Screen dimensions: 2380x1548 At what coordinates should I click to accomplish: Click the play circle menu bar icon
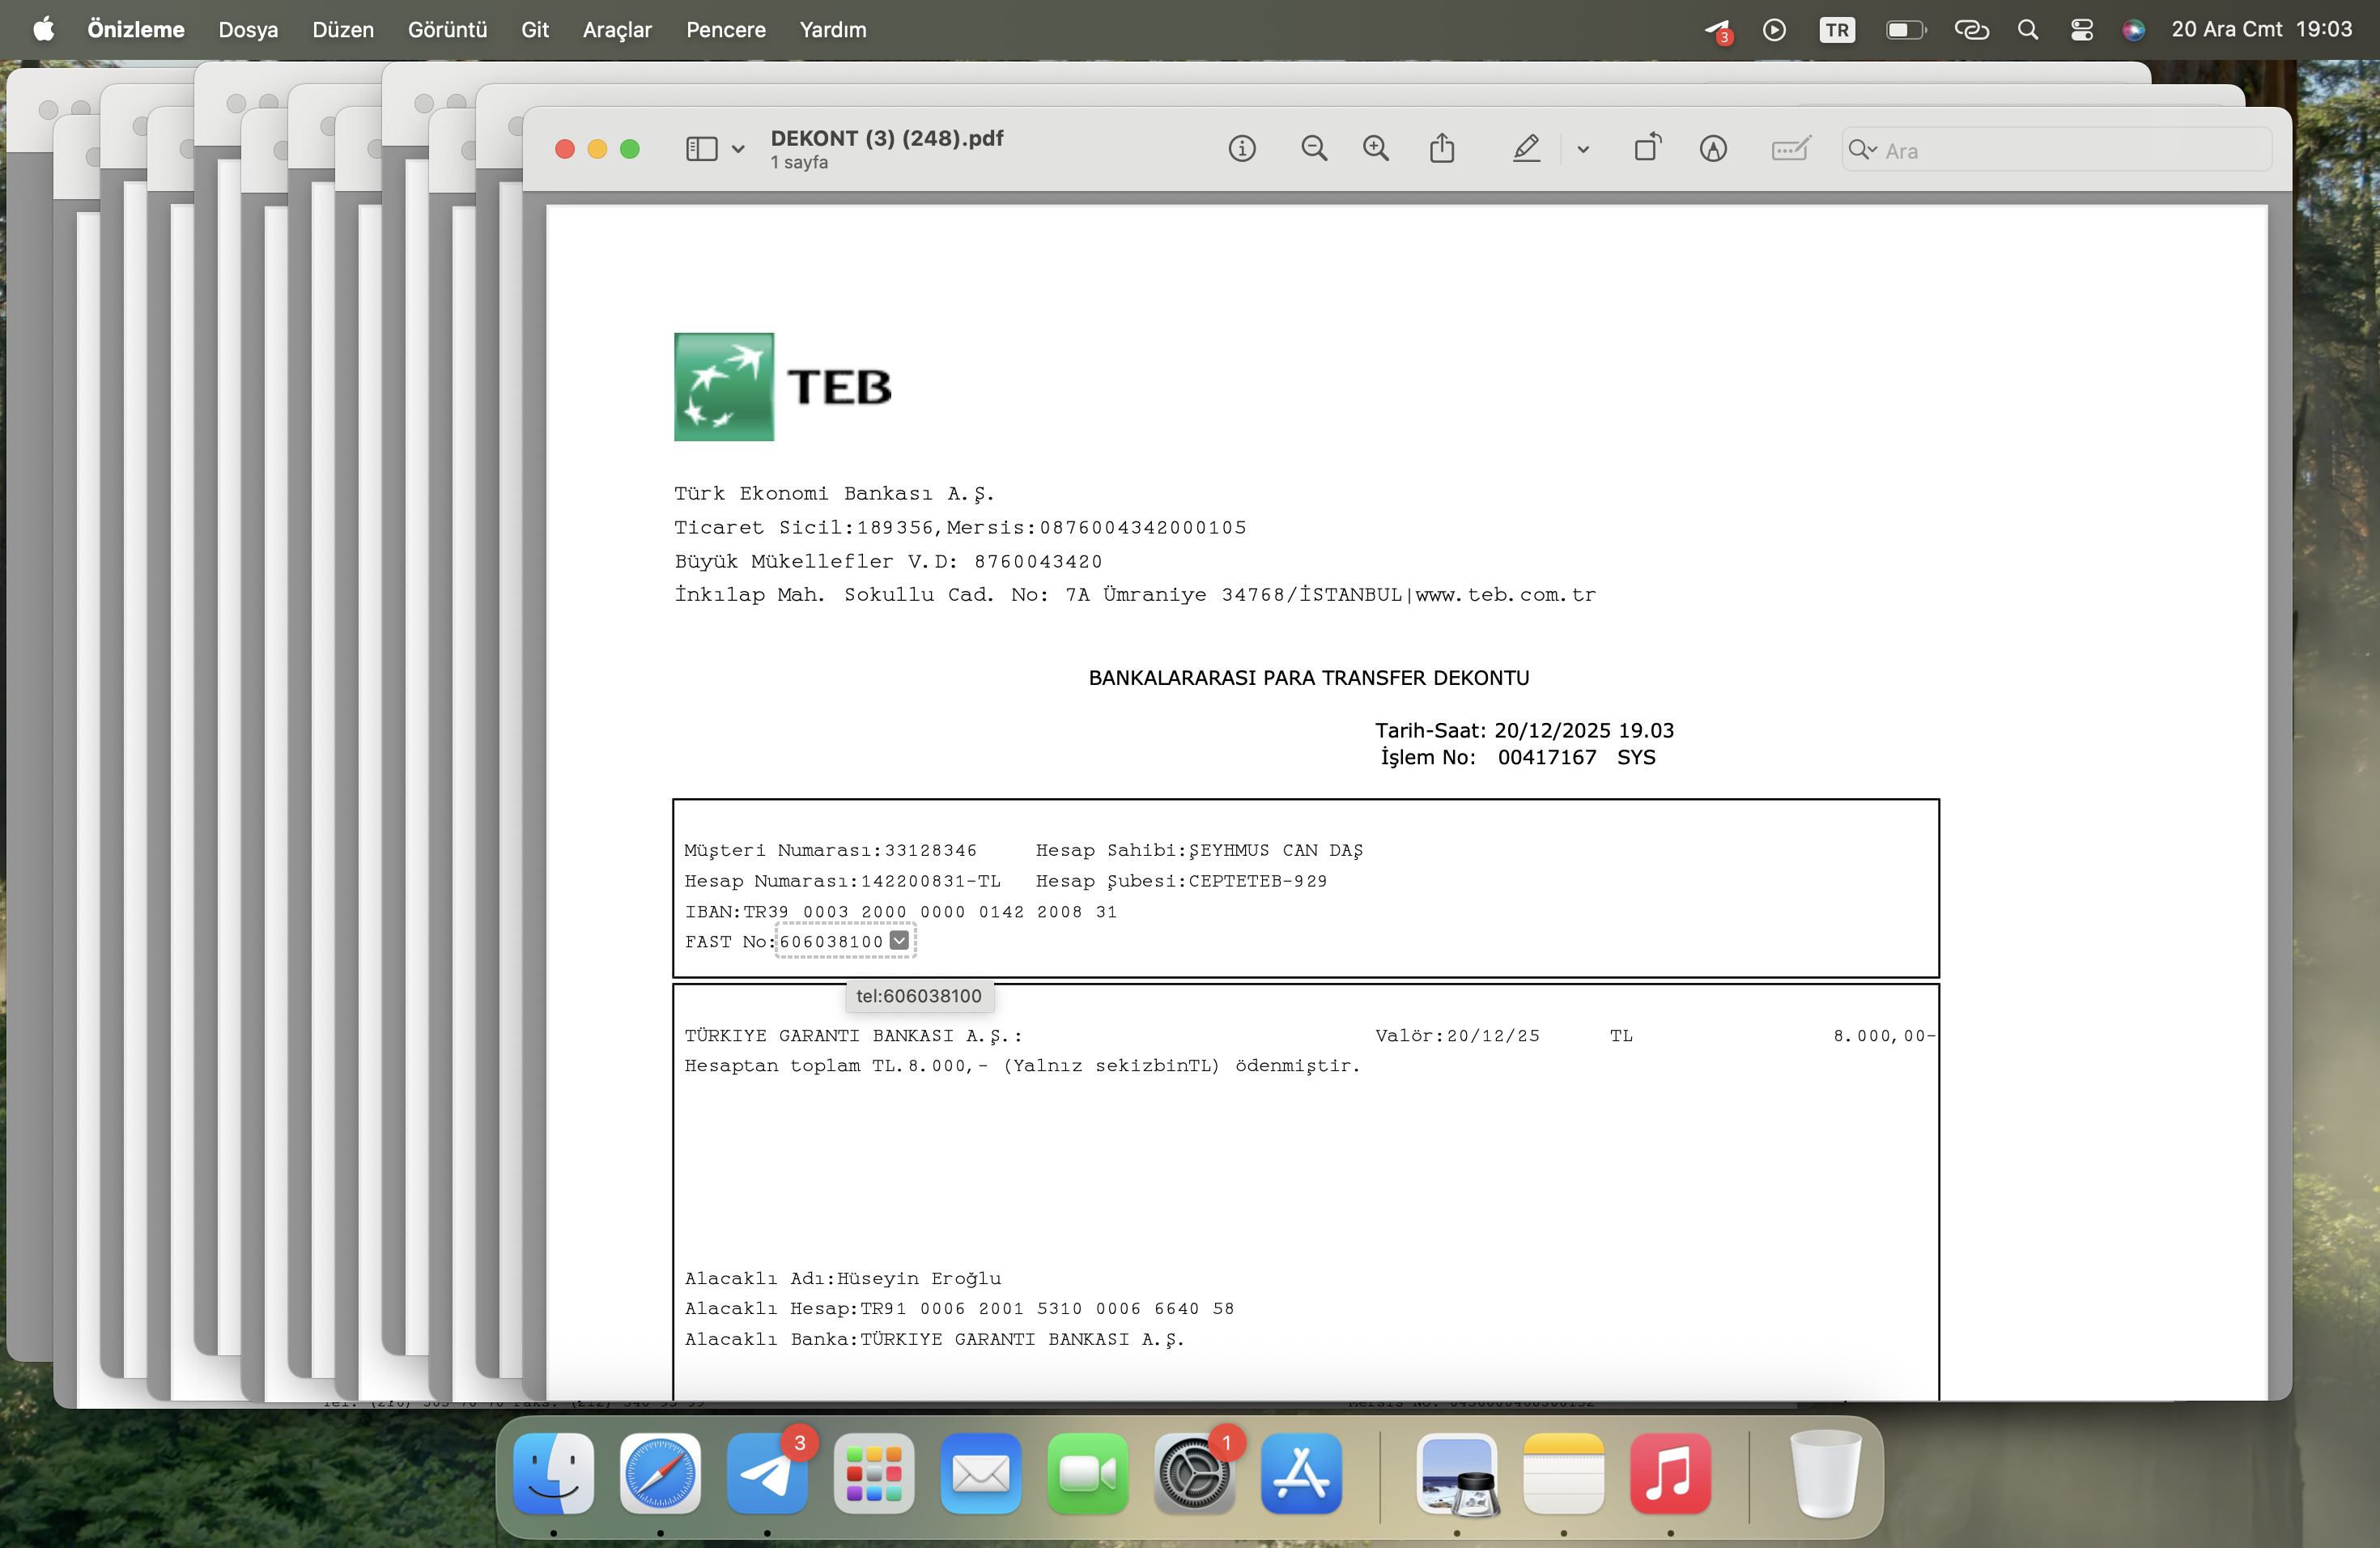(x=1774, y=30)
